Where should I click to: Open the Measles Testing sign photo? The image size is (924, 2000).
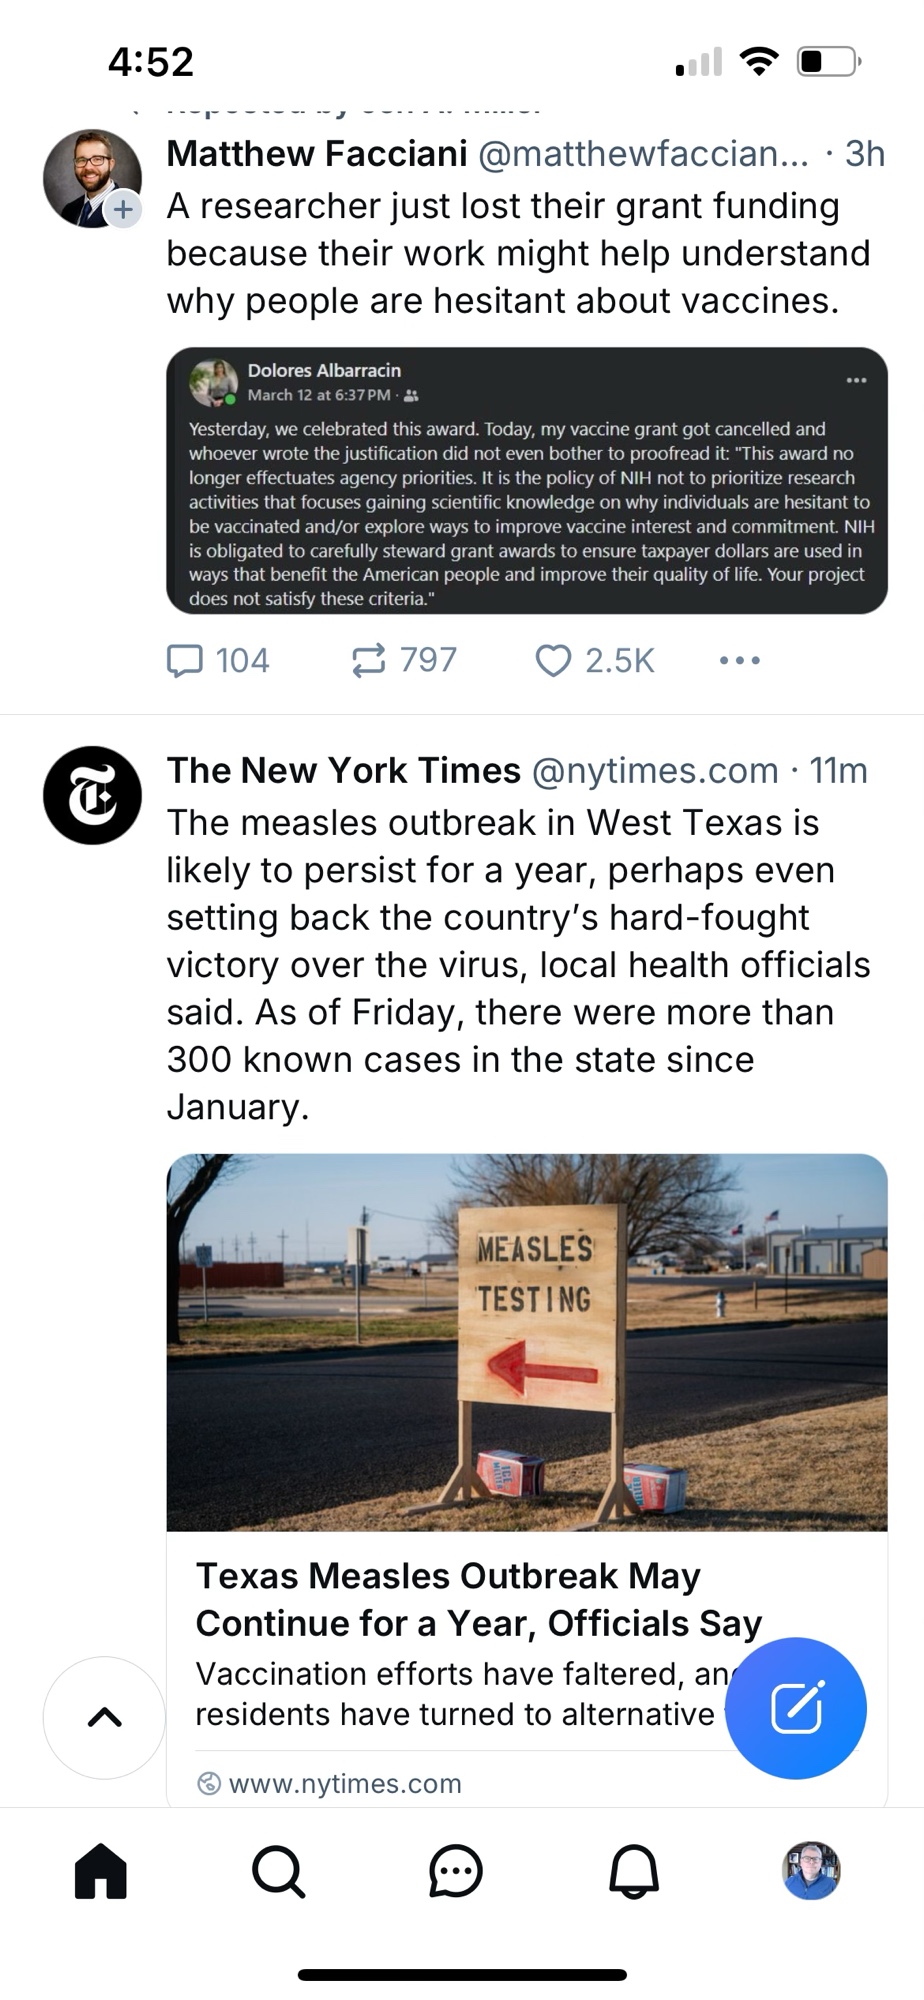point(527,1342)
